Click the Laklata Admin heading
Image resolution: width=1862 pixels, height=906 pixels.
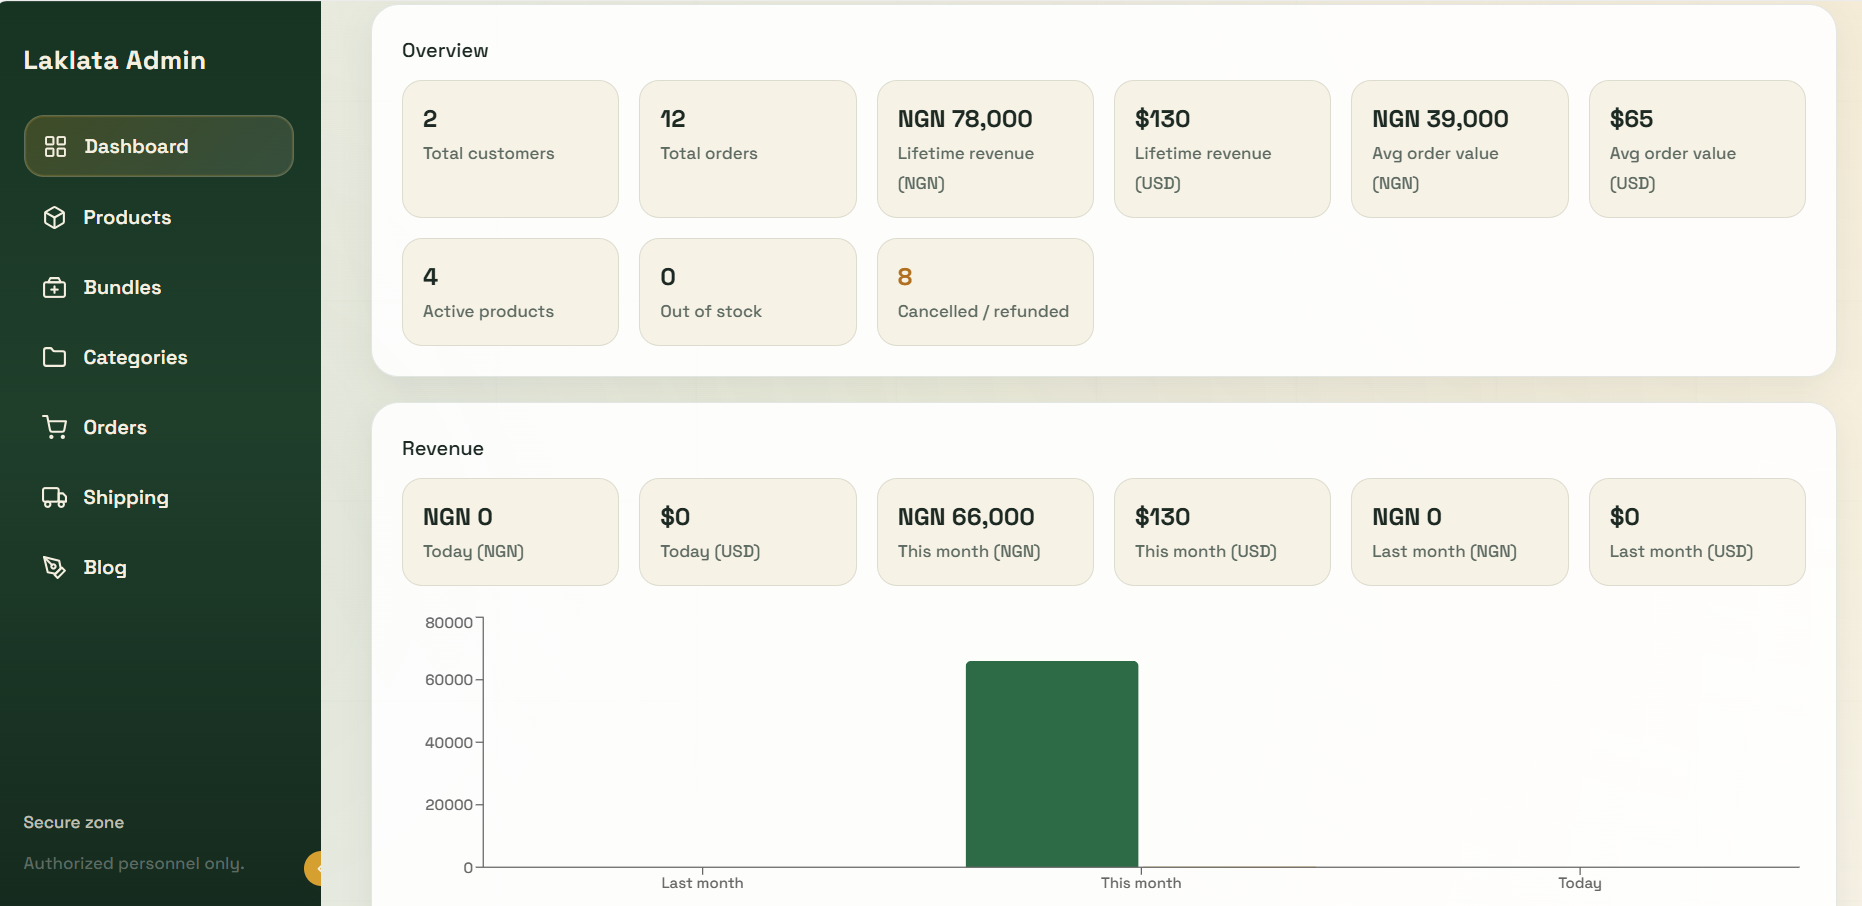(x=115, y=60)
